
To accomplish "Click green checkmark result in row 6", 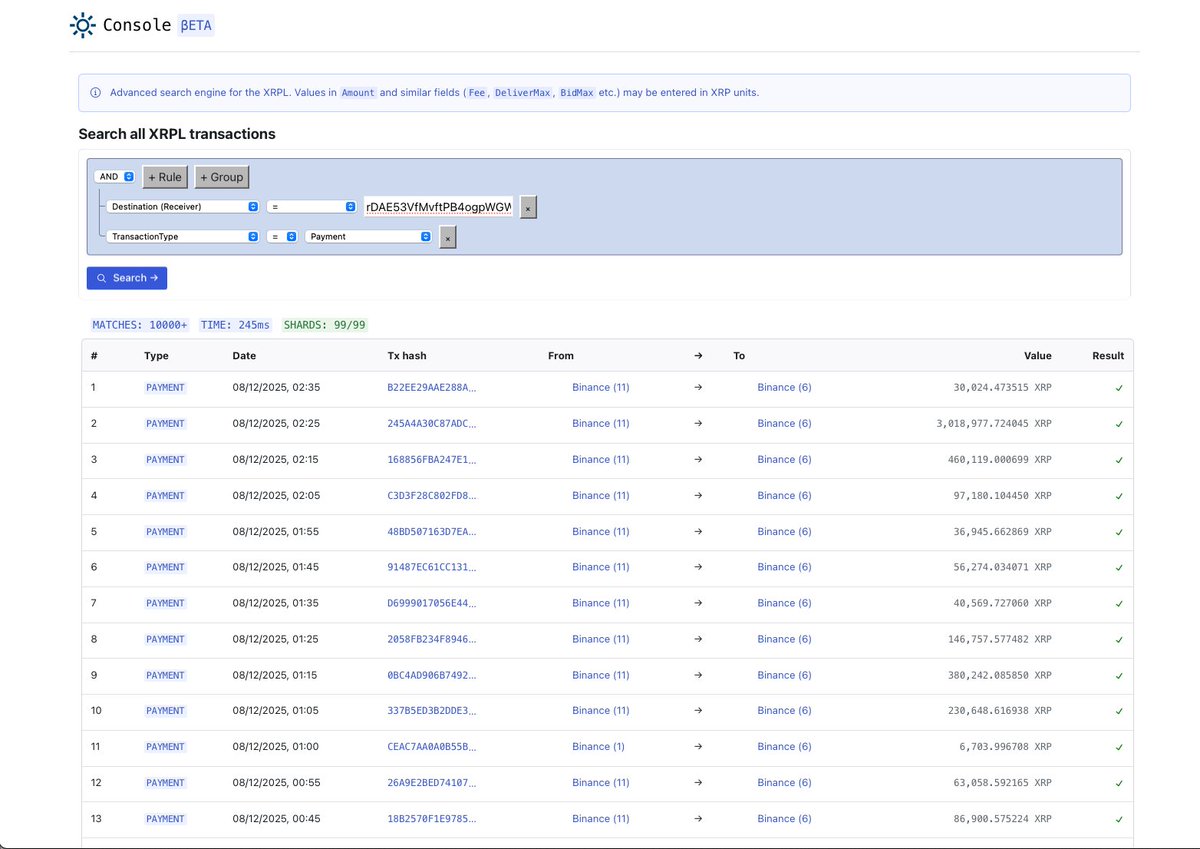I will [1119, 568].
